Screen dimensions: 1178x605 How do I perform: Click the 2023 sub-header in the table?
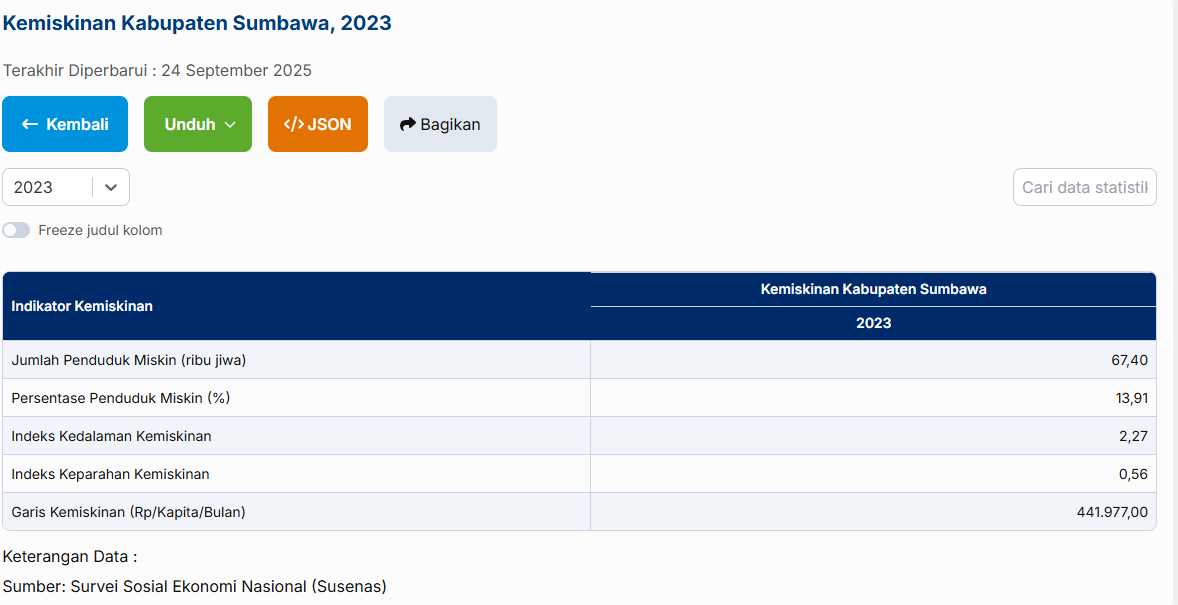(x=873, y=323)
